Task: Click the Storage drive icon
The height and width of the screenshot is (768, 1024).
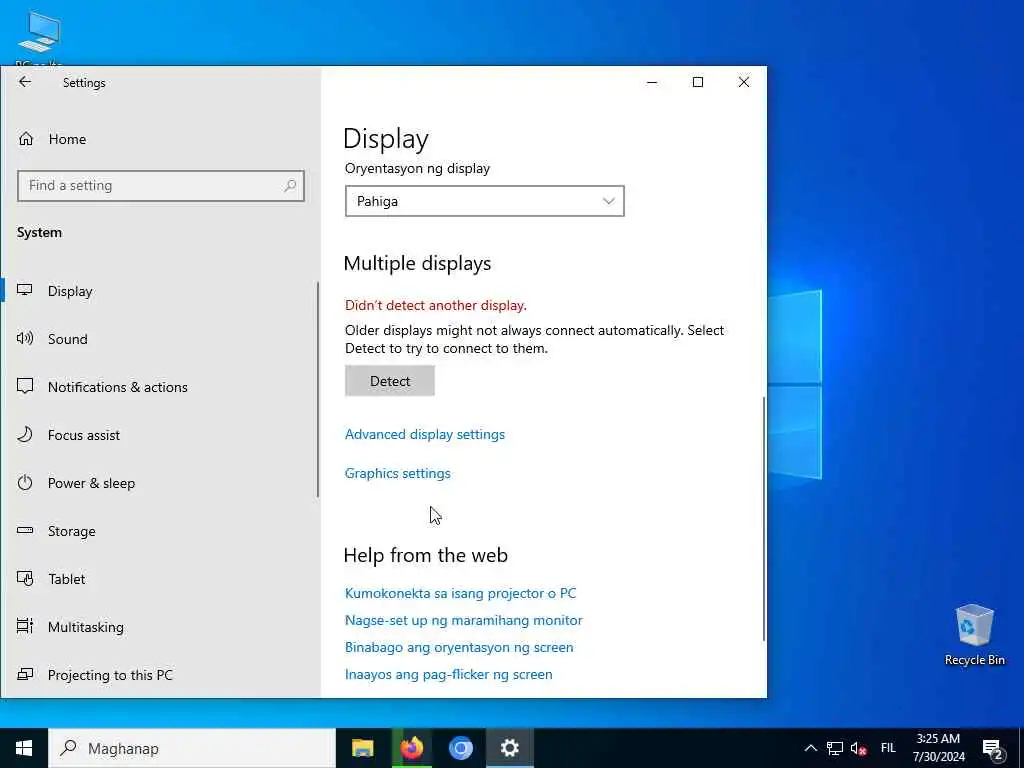Action: click(25, 530)
